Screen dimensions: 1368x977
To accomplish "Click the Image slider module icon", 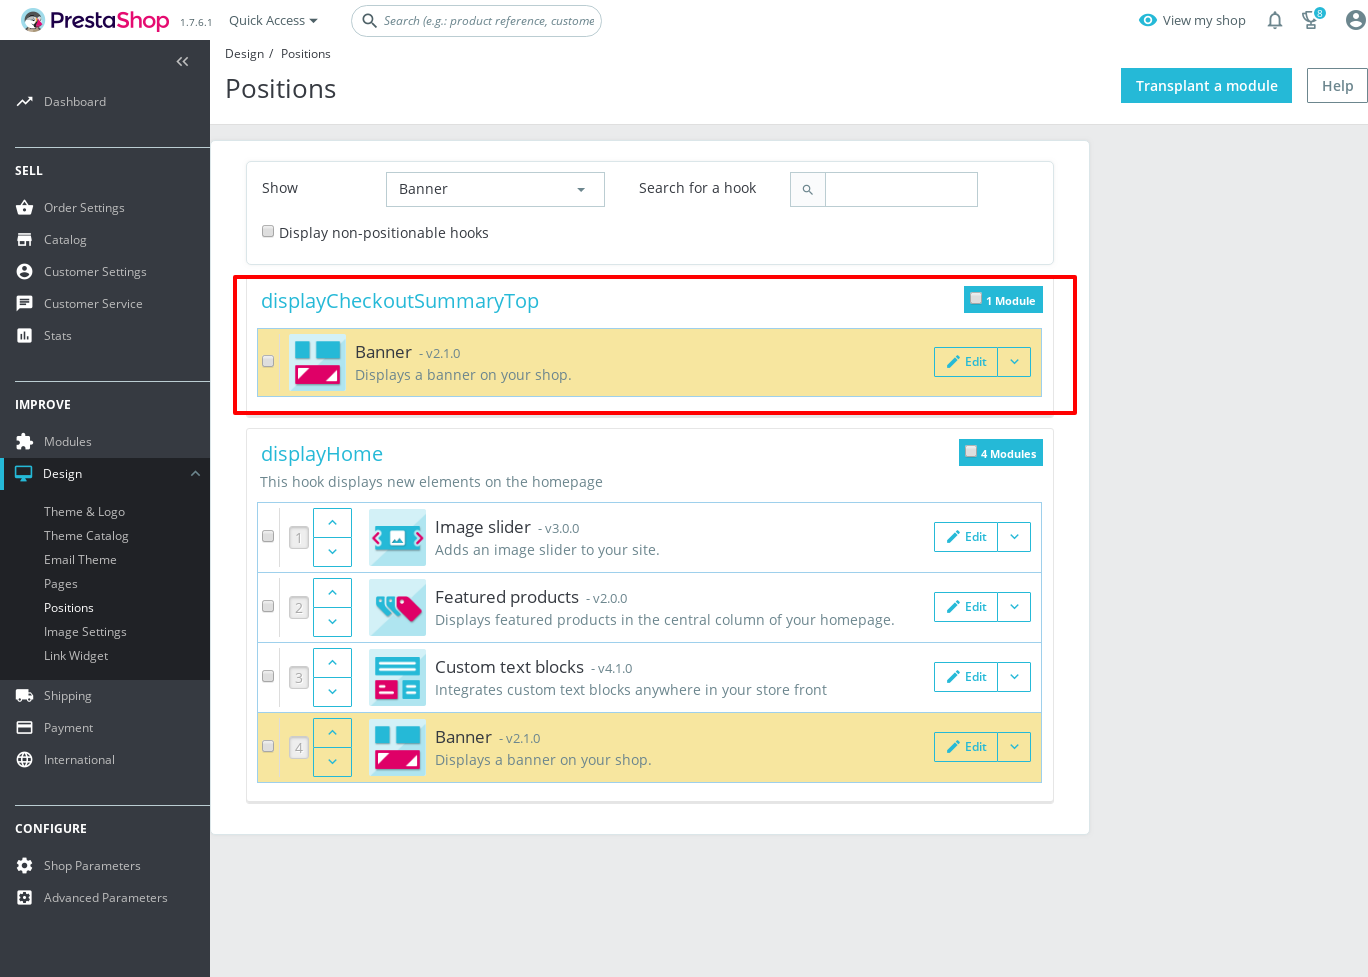I will point(397,537).
